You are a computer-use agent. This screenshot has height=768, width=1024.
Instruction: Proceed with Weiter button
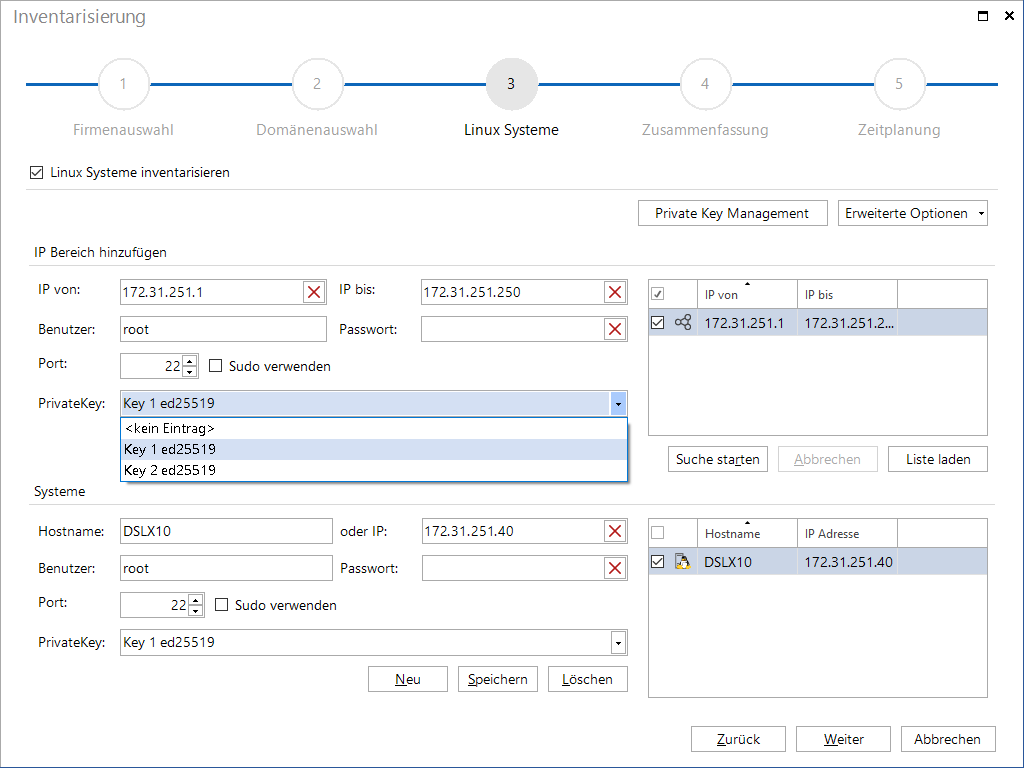844,739
